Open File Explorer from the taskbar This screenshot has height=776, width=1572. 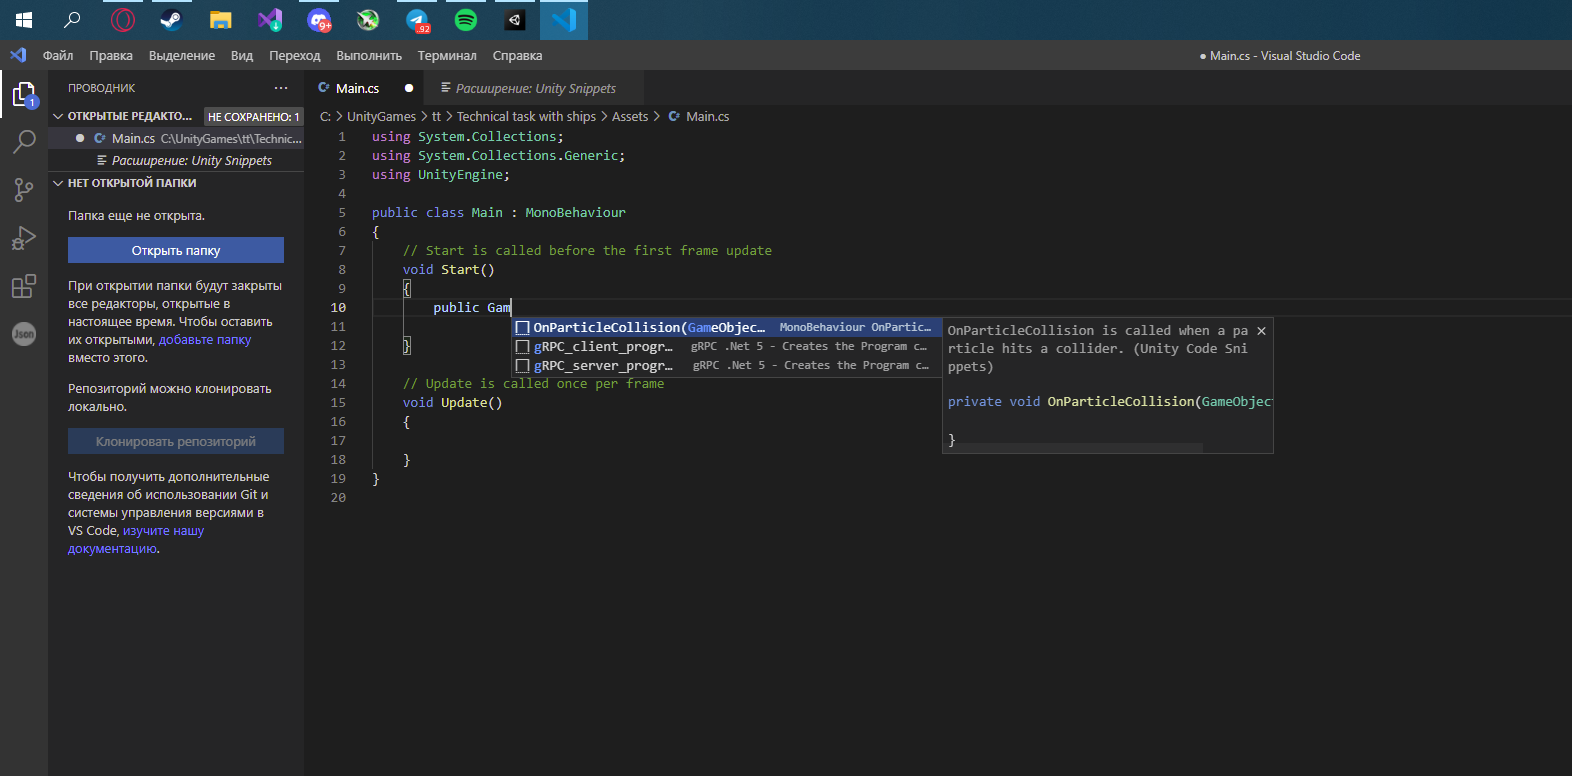pos(220,20)
